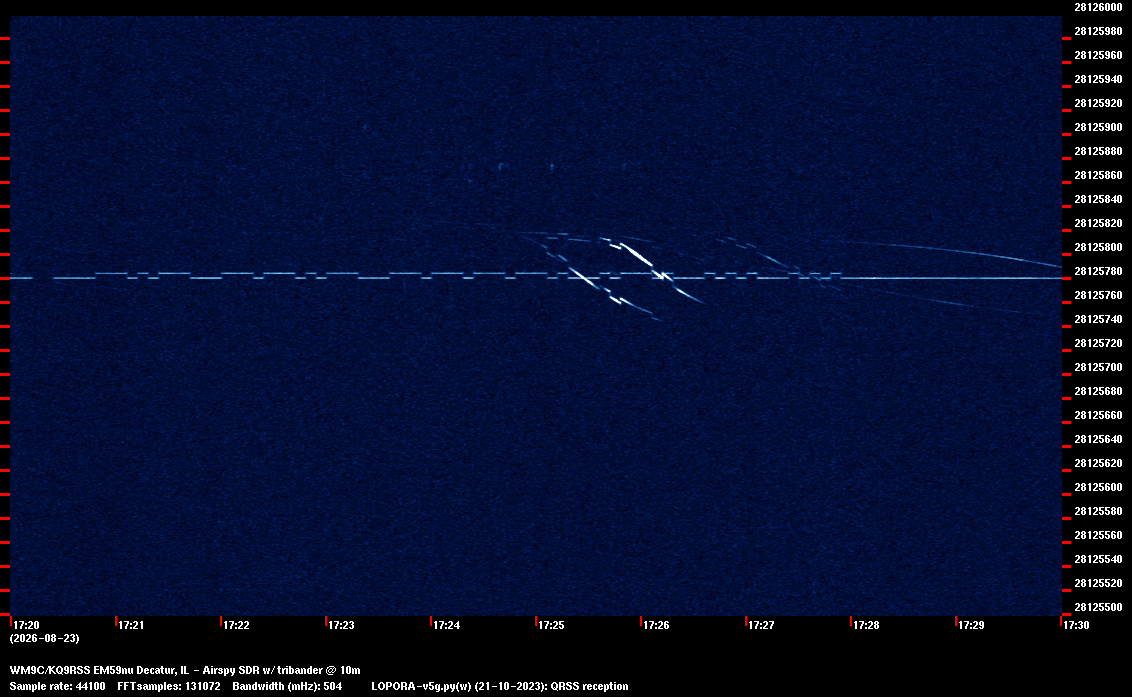This screenshot has height=697, width=1132.
Task: Click frequency label 28125540
Action: click(1099, 558)
